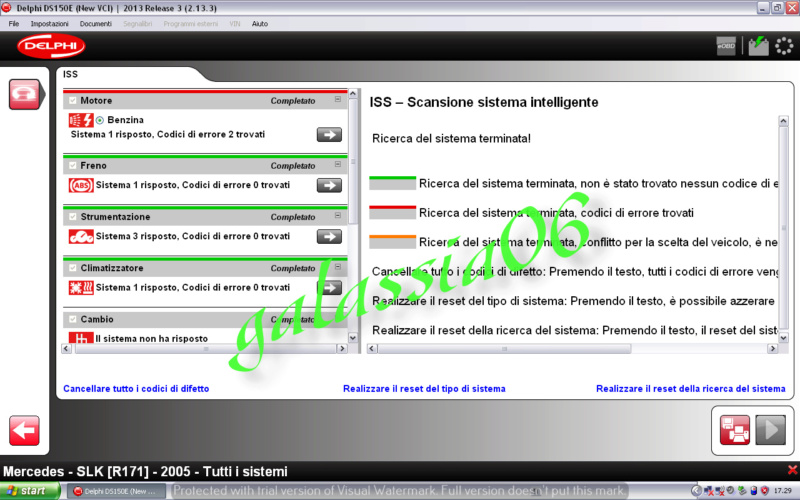Image resolution: width=800 pixels, height=500 pixels.
Task: Click the green legend color bar
Action: point(392,183)
